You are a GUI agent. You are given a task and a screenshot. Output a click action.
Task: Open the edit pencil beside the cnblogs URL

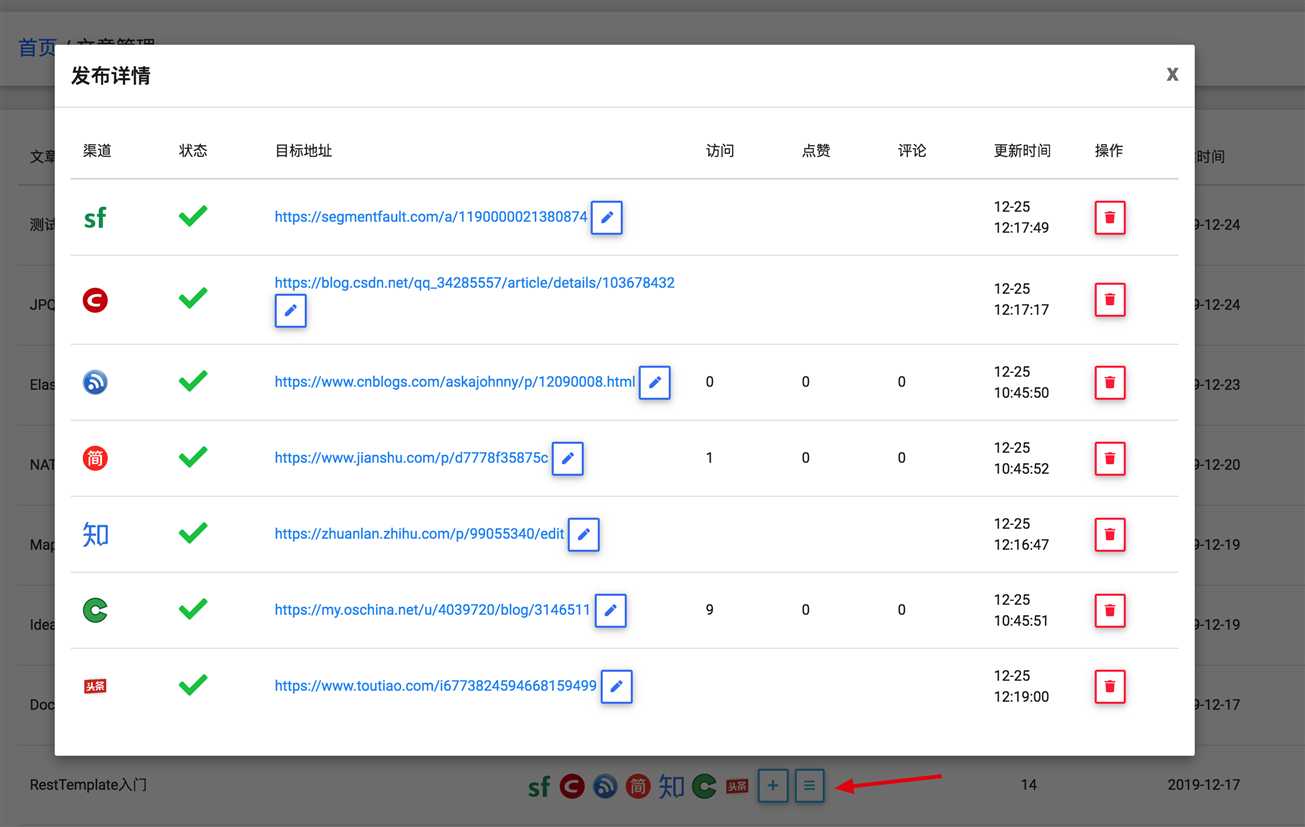coord(655,382)
